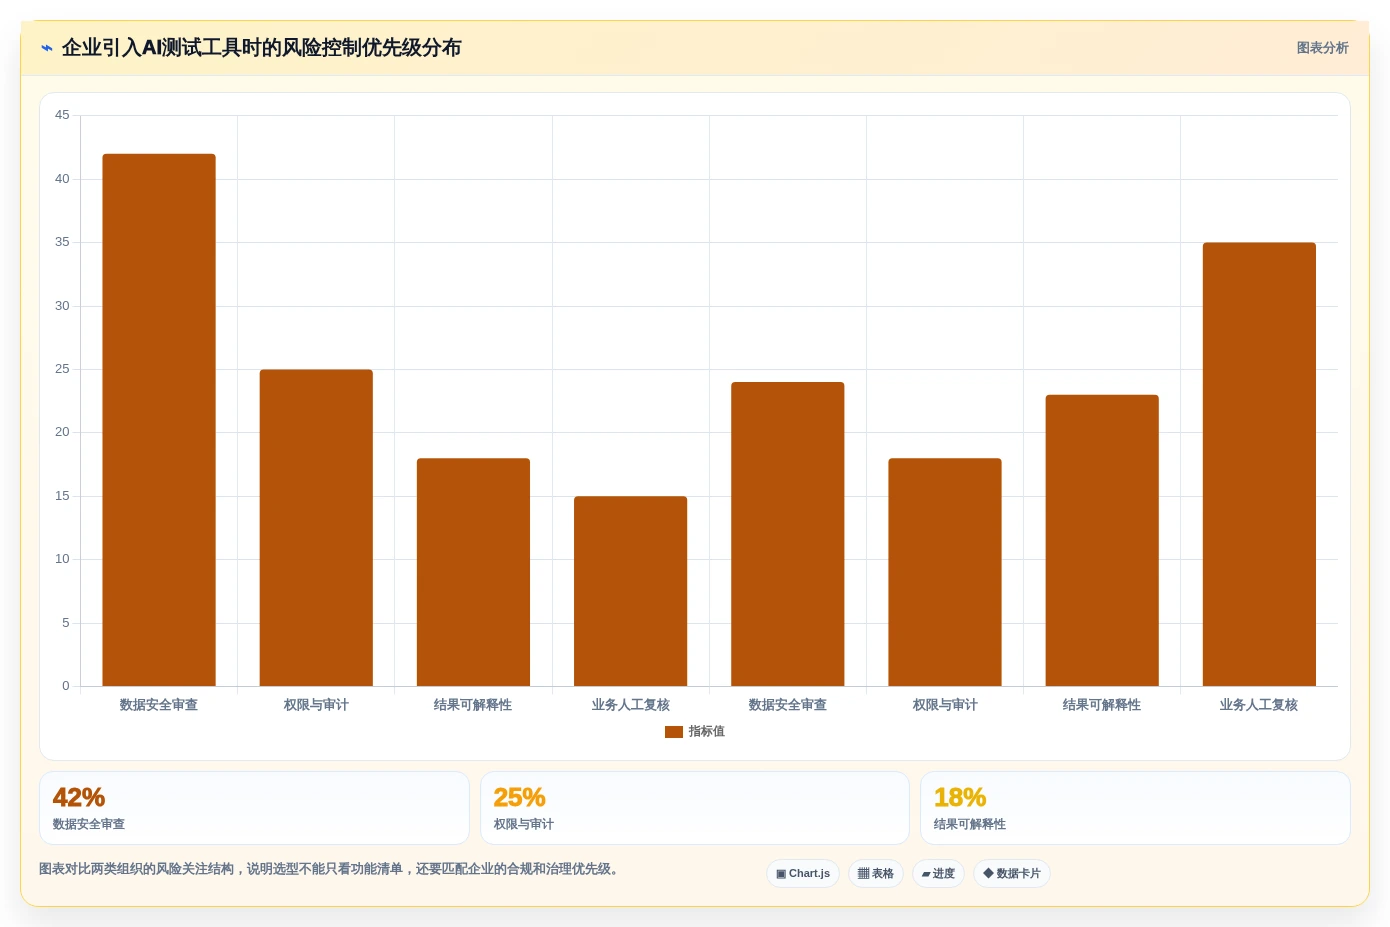Click the bar valued 23 for 结果可解释性
1390x927 pixels.
(1102, 540)
